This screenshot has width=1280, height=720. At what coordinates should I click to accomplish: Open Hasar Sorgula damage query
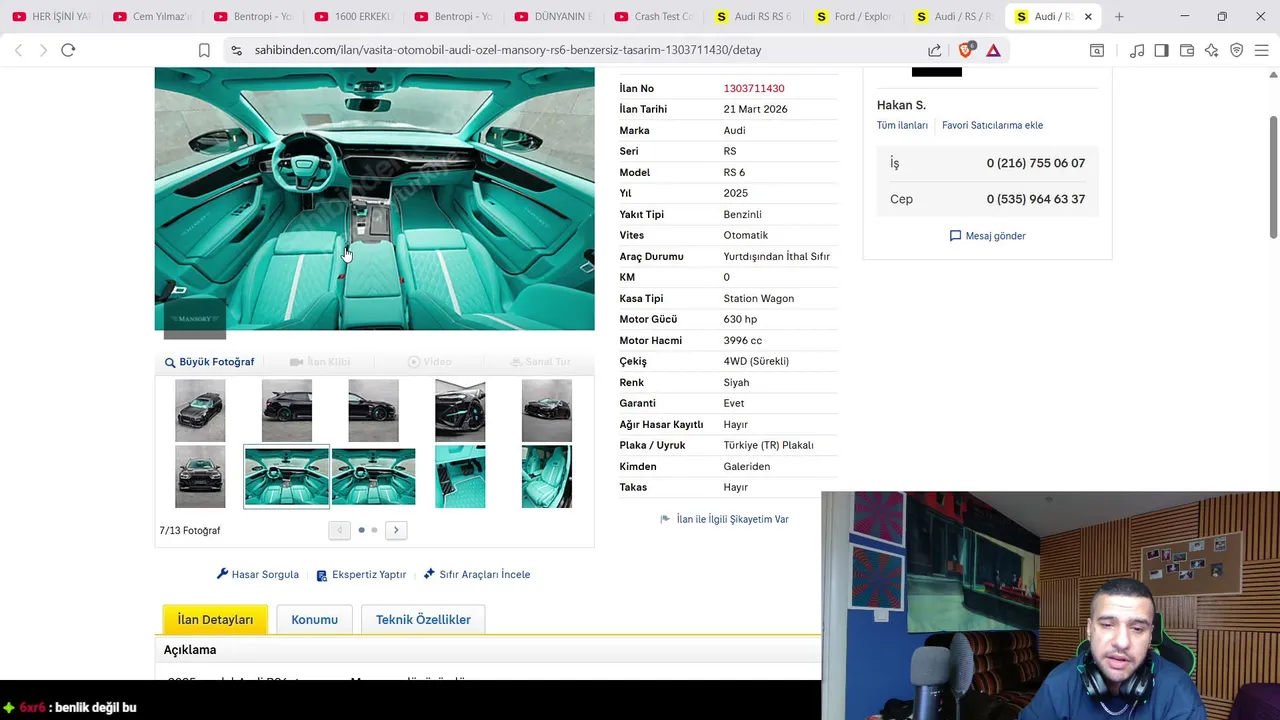(x=258, y=575)
